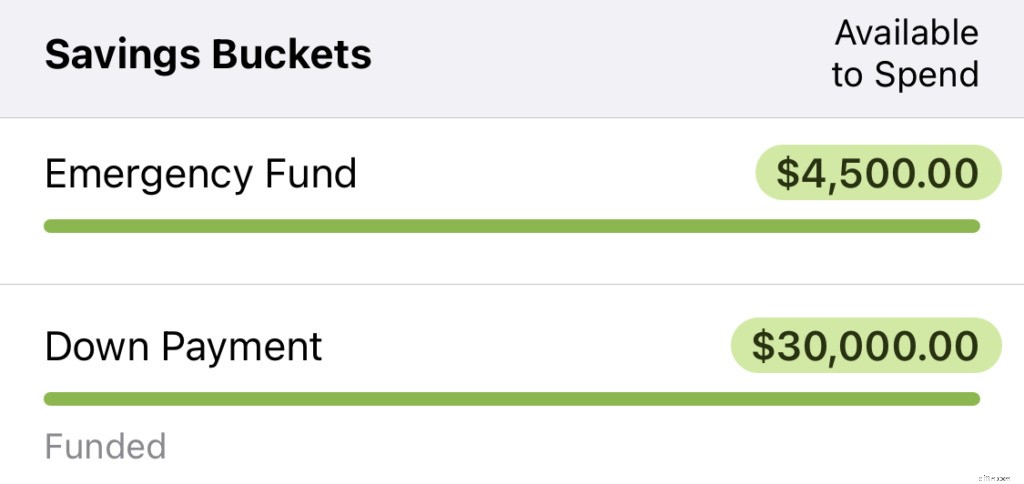Click the dollar sign in the $4,500.00 badge
This screenshot has height=484, width=1024.
(x=789, y=173)
